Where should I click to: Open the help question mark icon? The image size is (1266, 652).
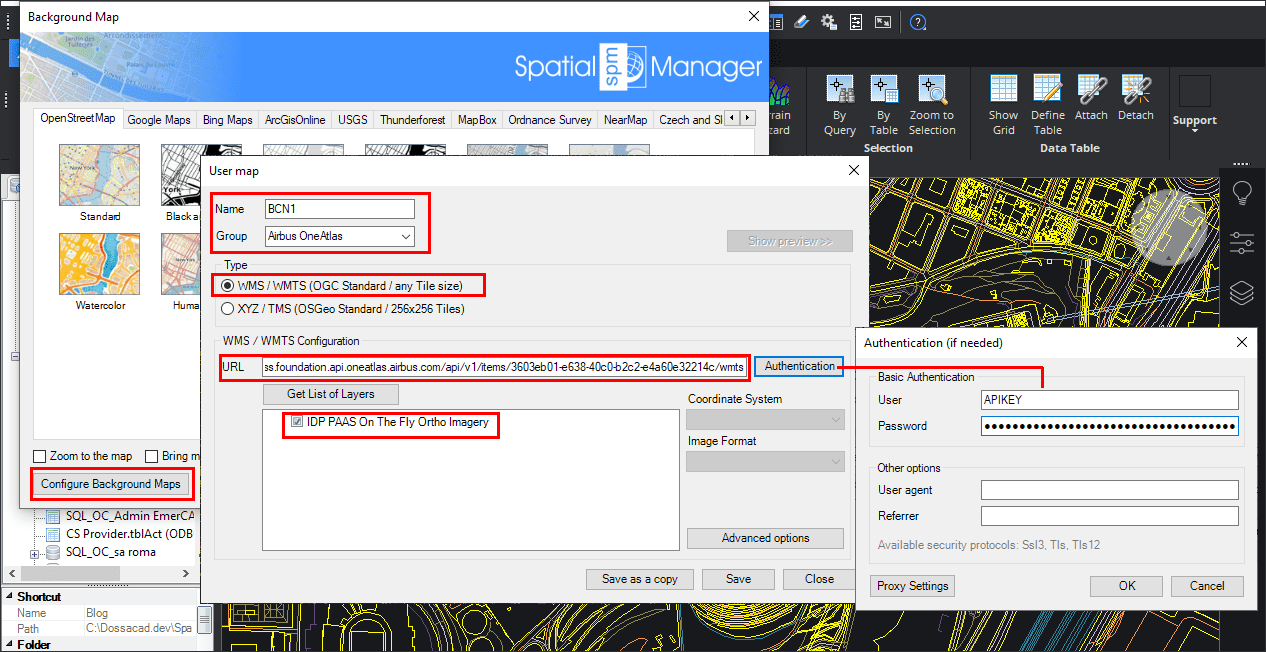click(x=918, y=22)
